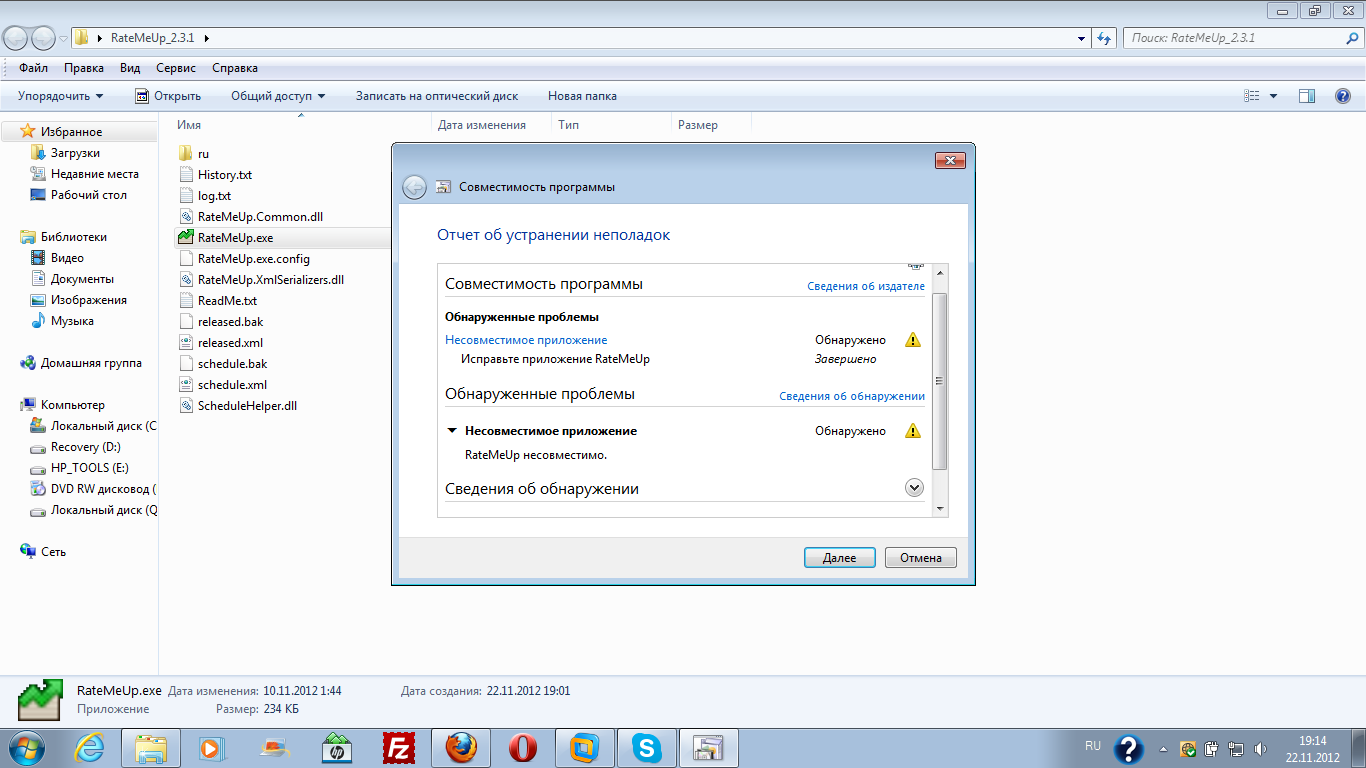Viewport: 1366px width, 768px height.
Task: Click Далее in the compatibility dialog
Action: point(840,557)
